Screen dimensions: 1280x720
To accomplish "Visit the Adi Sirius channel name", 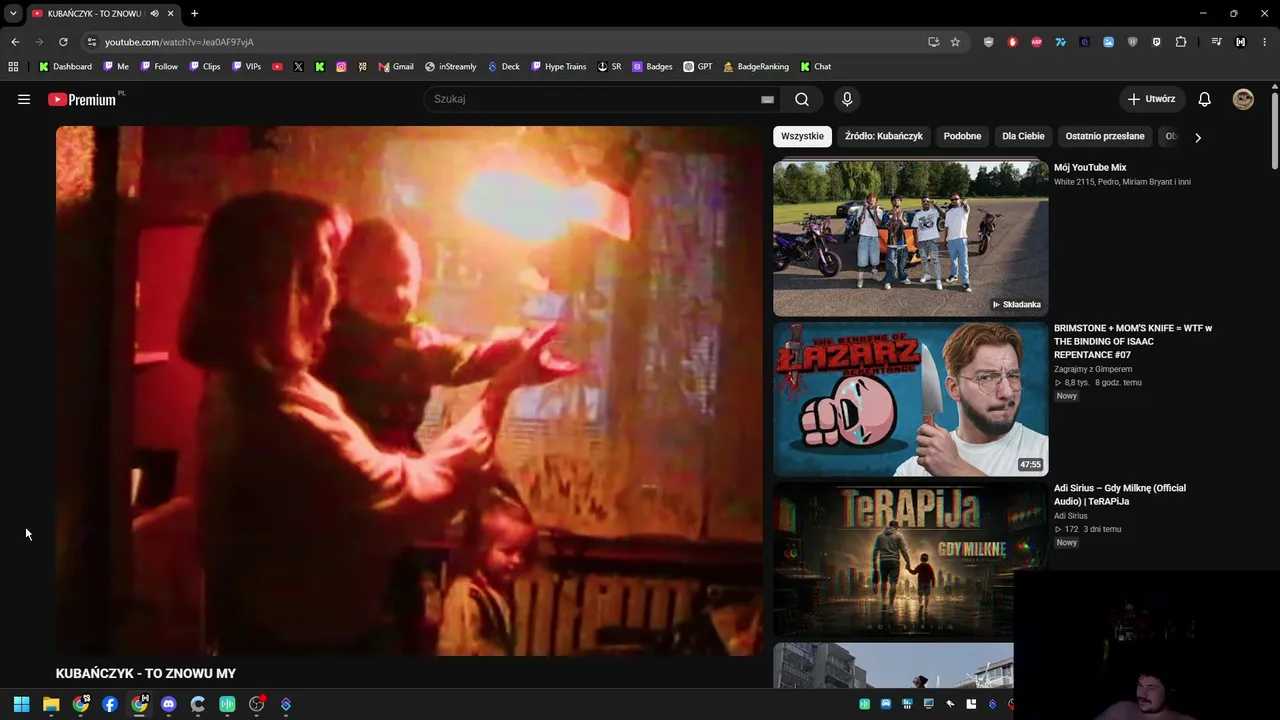I will (1070, 516).
